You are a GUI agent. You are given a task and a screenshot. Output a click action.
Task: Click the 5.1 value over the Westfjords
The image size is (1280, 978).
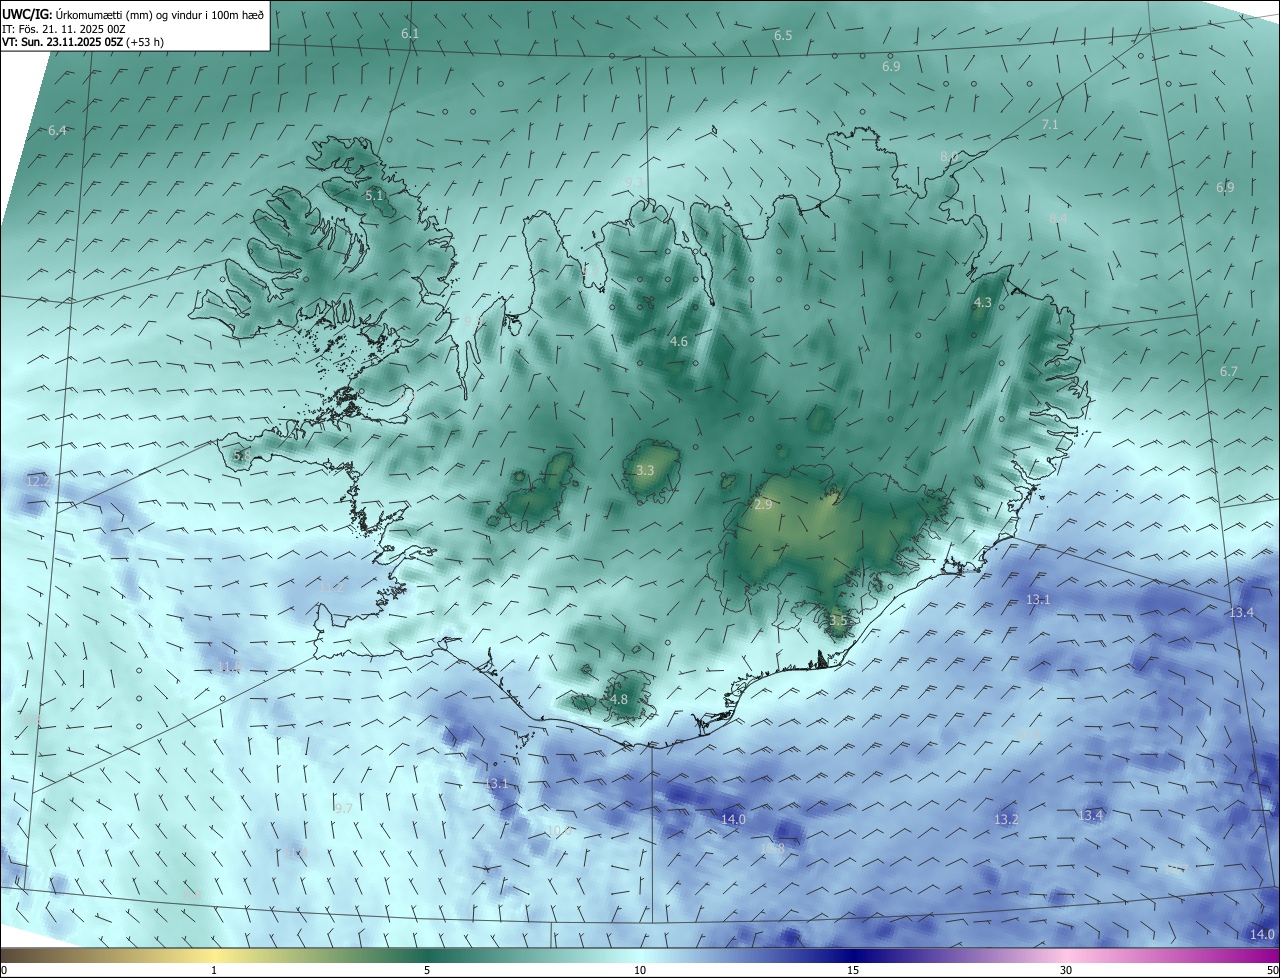click(374, 196)
